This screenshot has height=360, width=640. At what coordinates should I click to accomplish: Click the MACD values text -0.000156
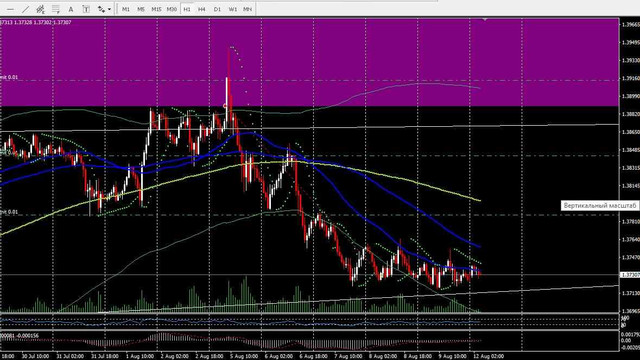(27, 336)
